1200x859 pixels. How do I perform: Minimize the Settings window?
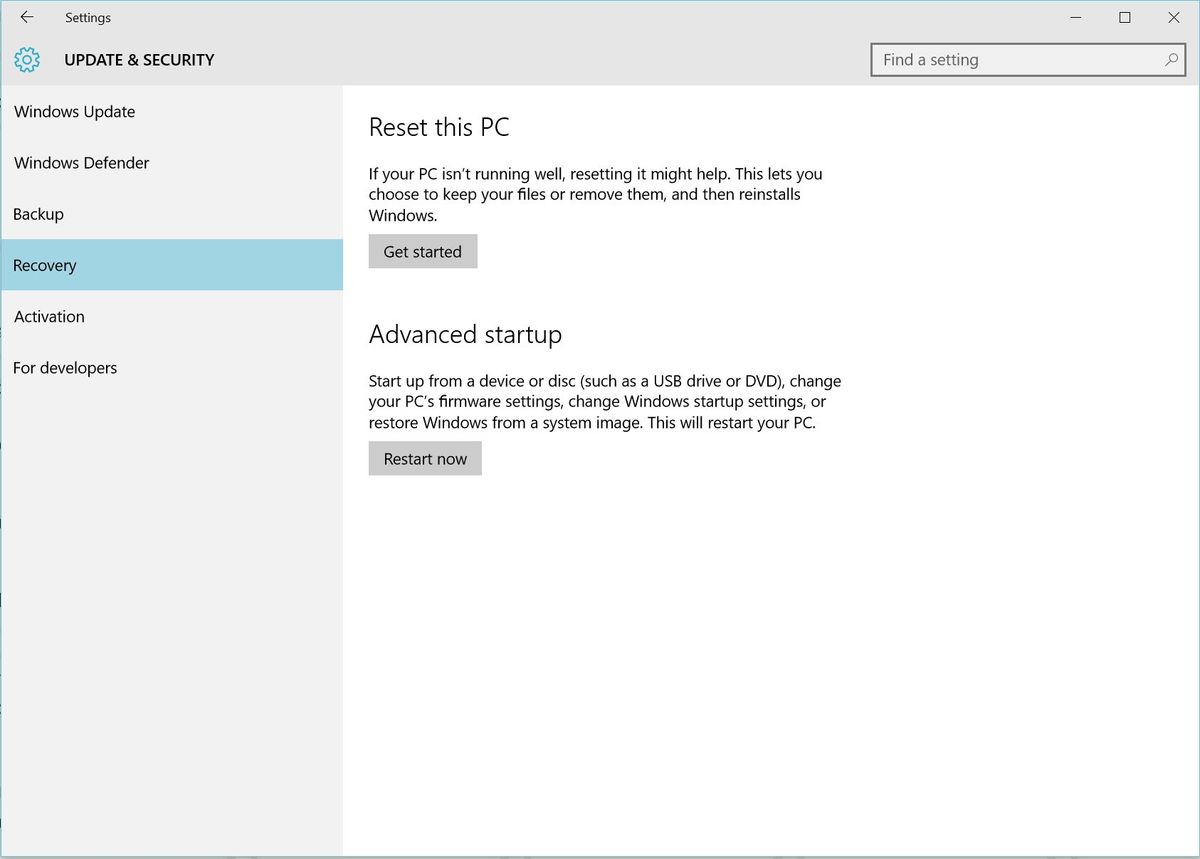pos(1075,17)
